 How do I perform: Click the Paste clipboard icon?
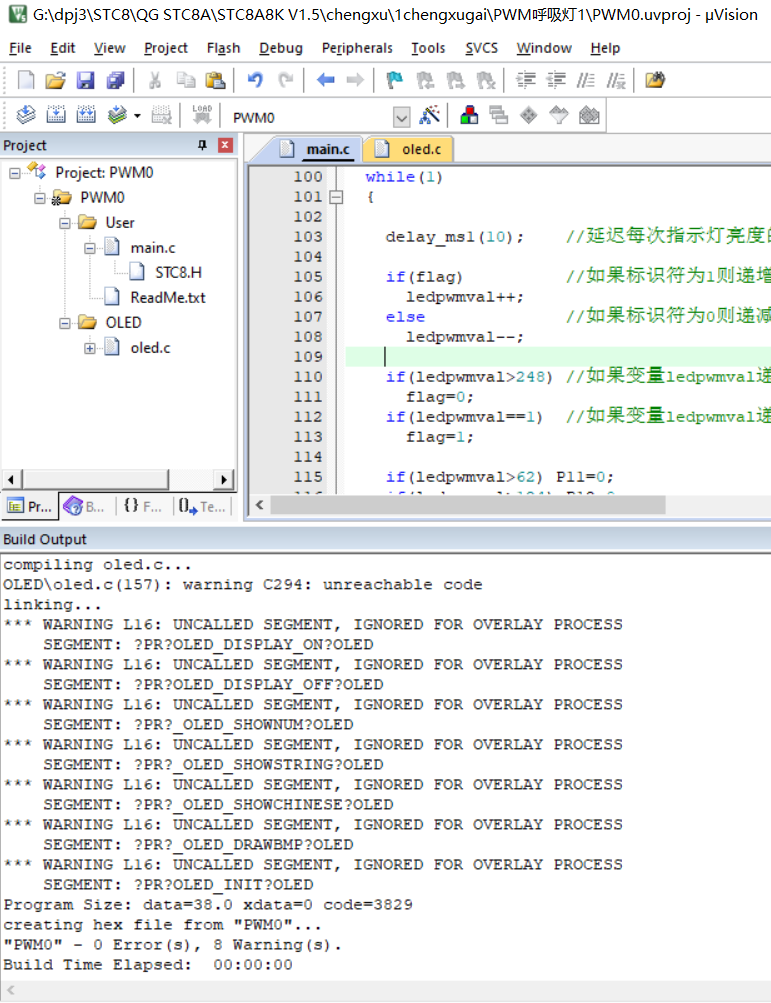[x=215, y=80]
